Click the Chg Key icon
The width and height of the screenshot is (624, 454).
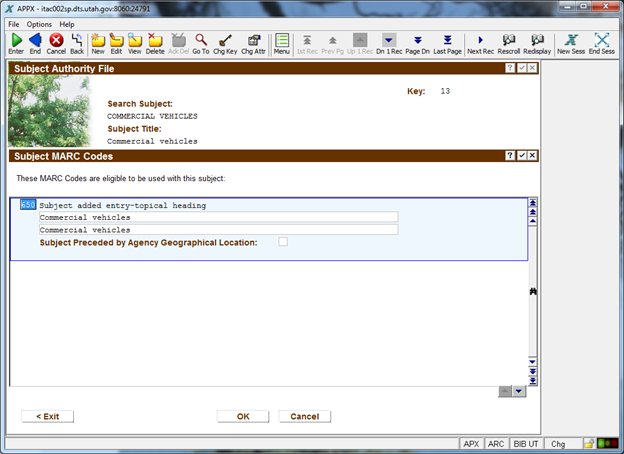(226, 42)
